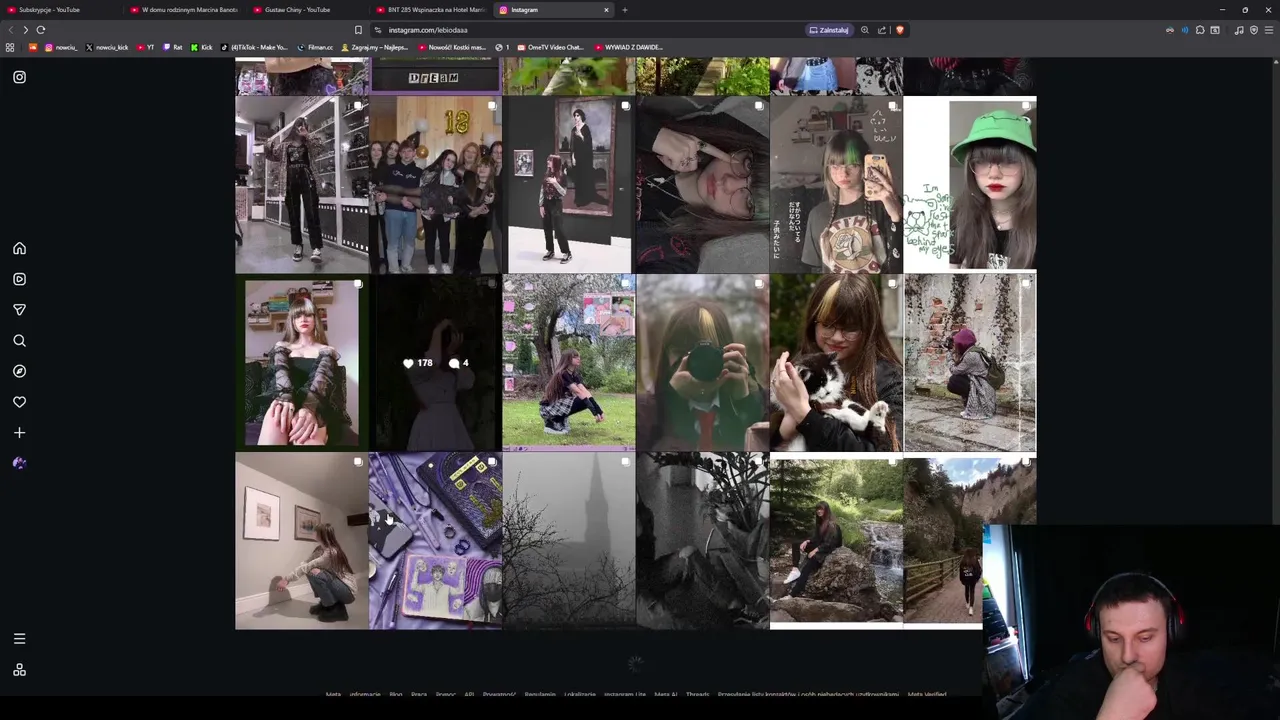Click the zoom magnifier in address bar
This screenshot has width=1280, height=720.
(x=865, y=30)
